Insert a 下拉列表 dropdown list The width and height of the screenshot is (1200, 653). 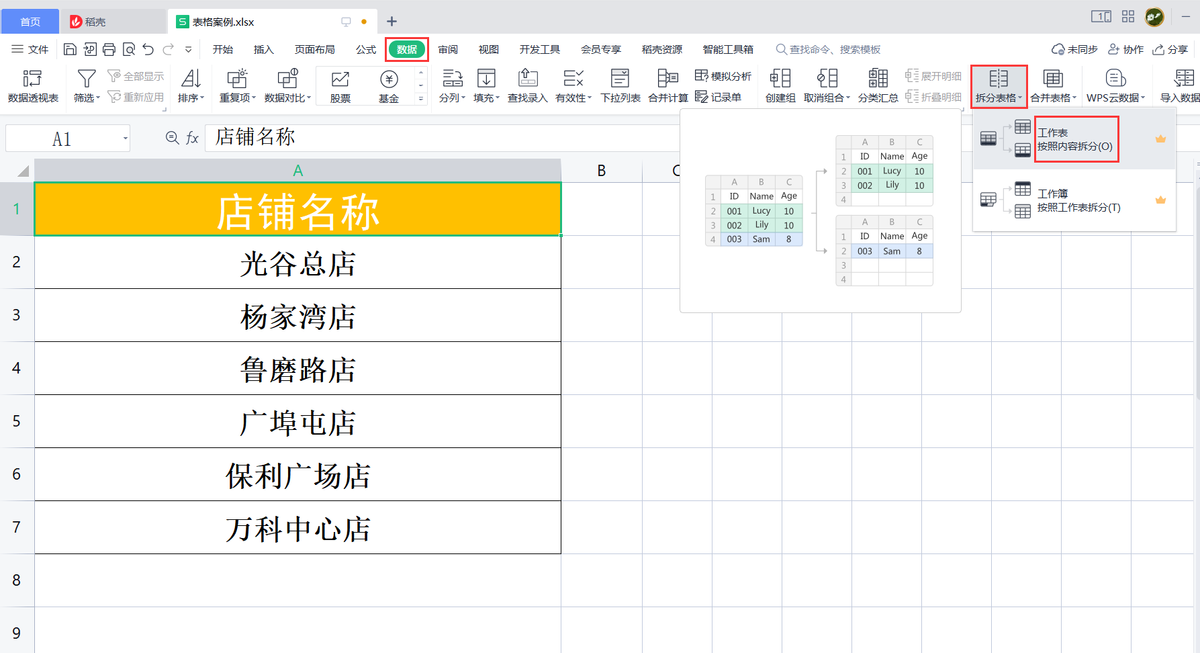(x=620, y=87)
